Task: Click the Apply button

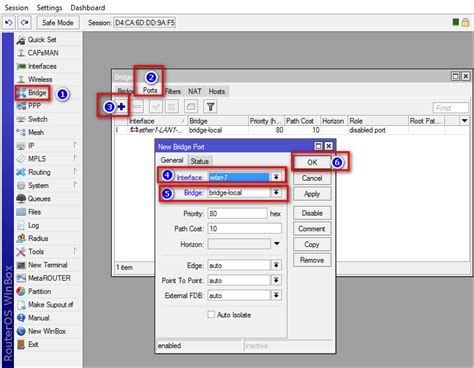Action: point(312,194)
